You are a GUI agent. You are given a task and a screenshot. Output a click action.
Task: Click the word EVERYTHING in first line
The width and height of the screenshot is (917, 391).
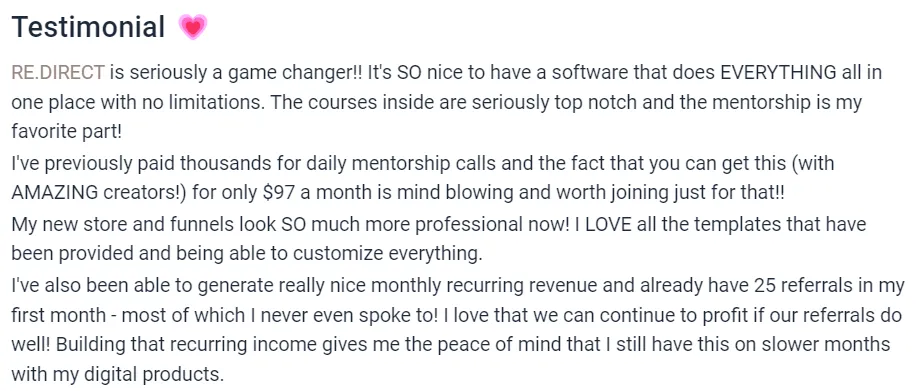tap(778, 73)
